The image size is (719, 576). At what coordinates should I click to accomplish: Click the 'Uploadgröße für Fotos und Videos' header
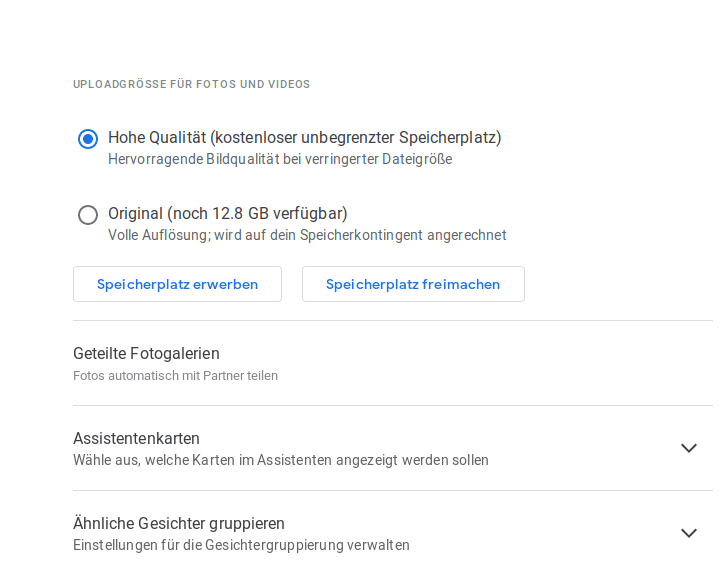point(192,84)
